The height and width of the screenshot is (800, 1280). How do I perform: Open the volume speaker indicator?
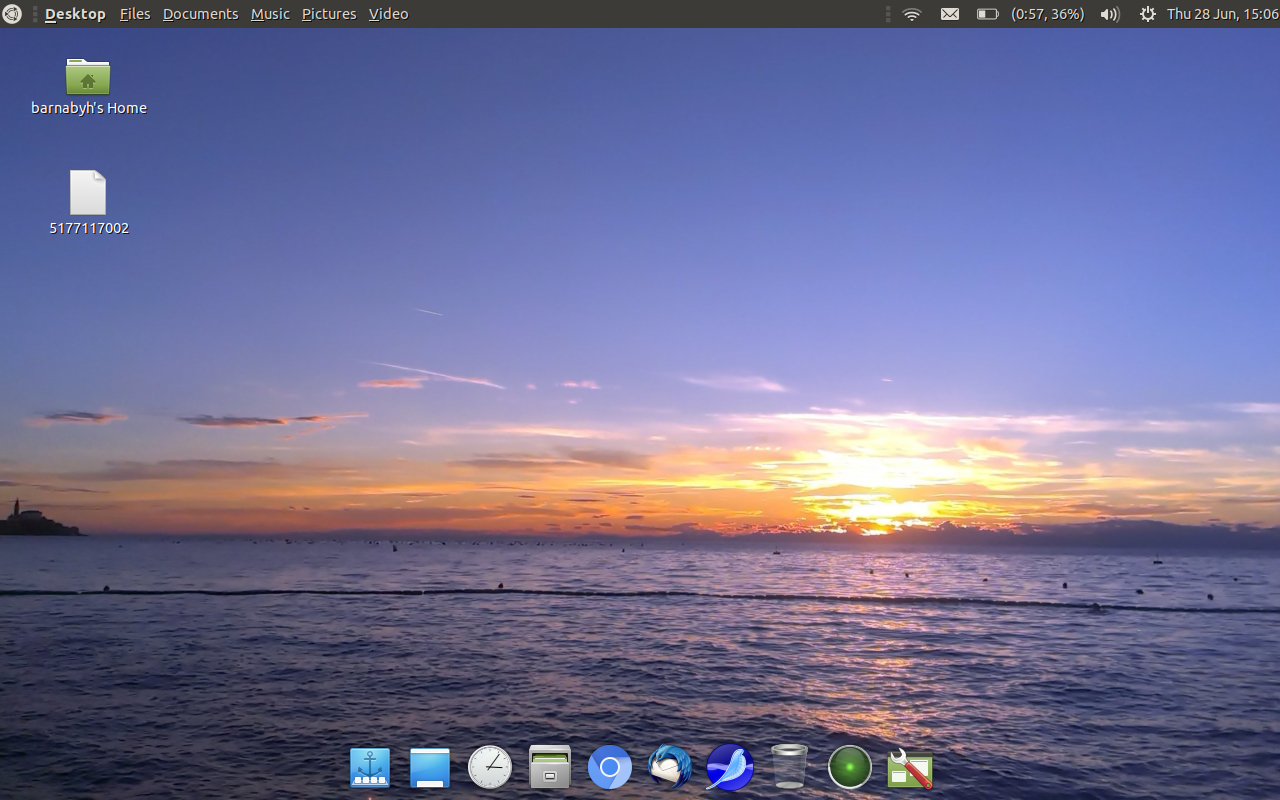[1110, 14]
